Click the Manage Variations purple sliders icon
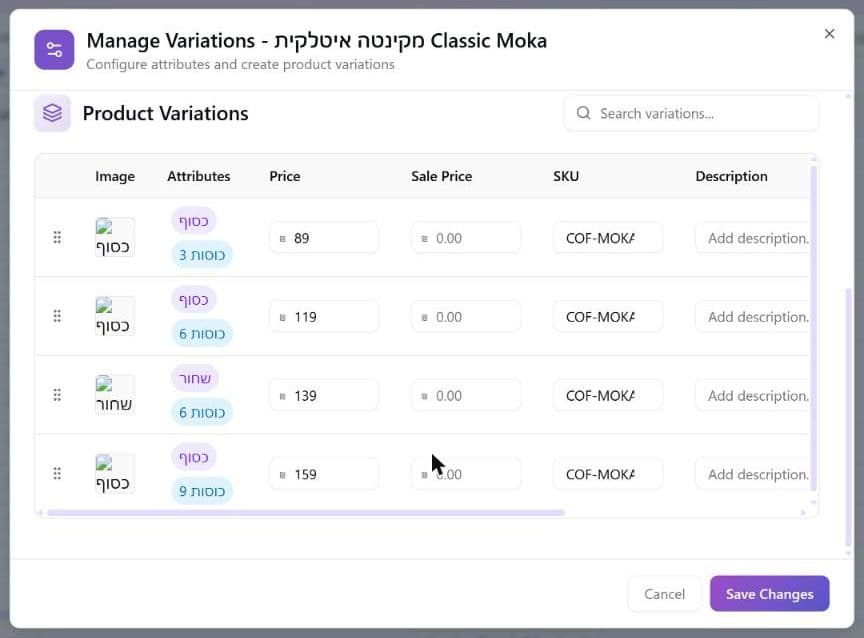 pyautogui.click(x=54, y=50)
